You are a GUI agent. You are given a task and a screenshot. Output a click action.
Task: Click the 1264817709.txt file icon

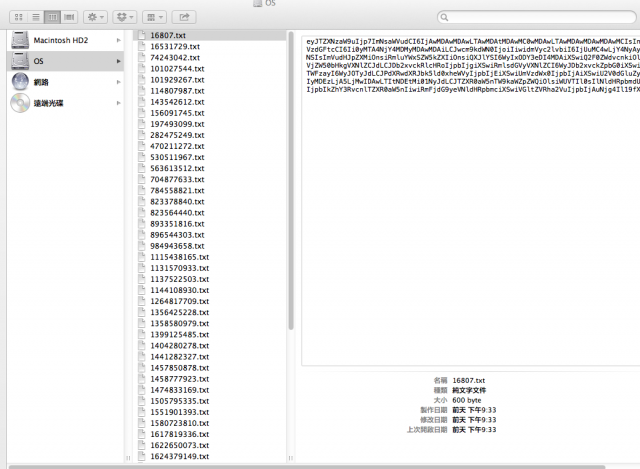[x=142, y=301]
